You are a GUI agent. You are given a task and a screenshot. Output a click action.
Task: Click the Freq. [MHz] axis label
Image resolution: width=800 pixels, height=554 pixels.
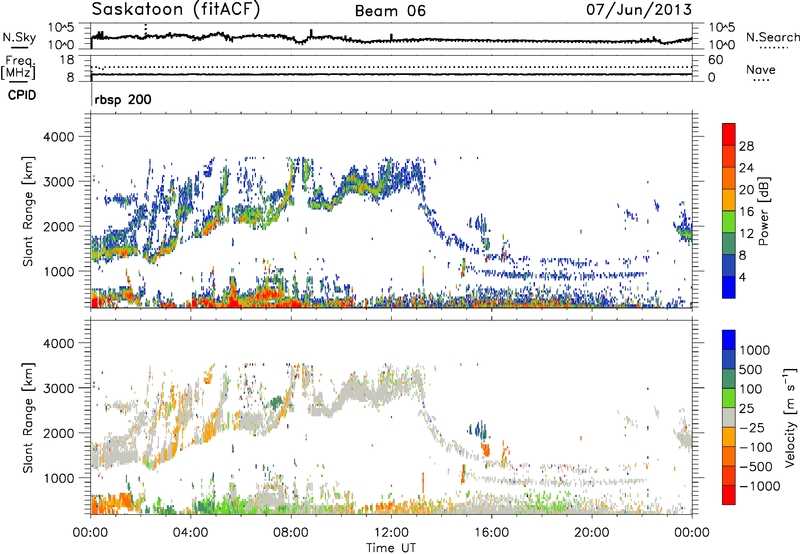[x=19, y=68]
